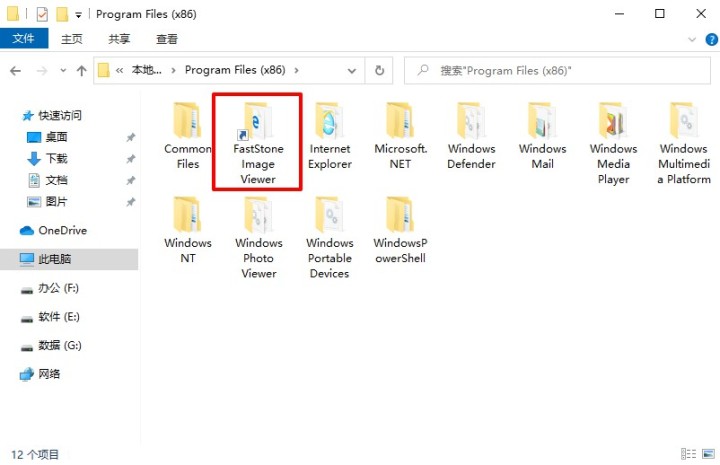Open the 查看 ribbon tab
The width and height of the screenshot is (720, 465).
(167, 39)
